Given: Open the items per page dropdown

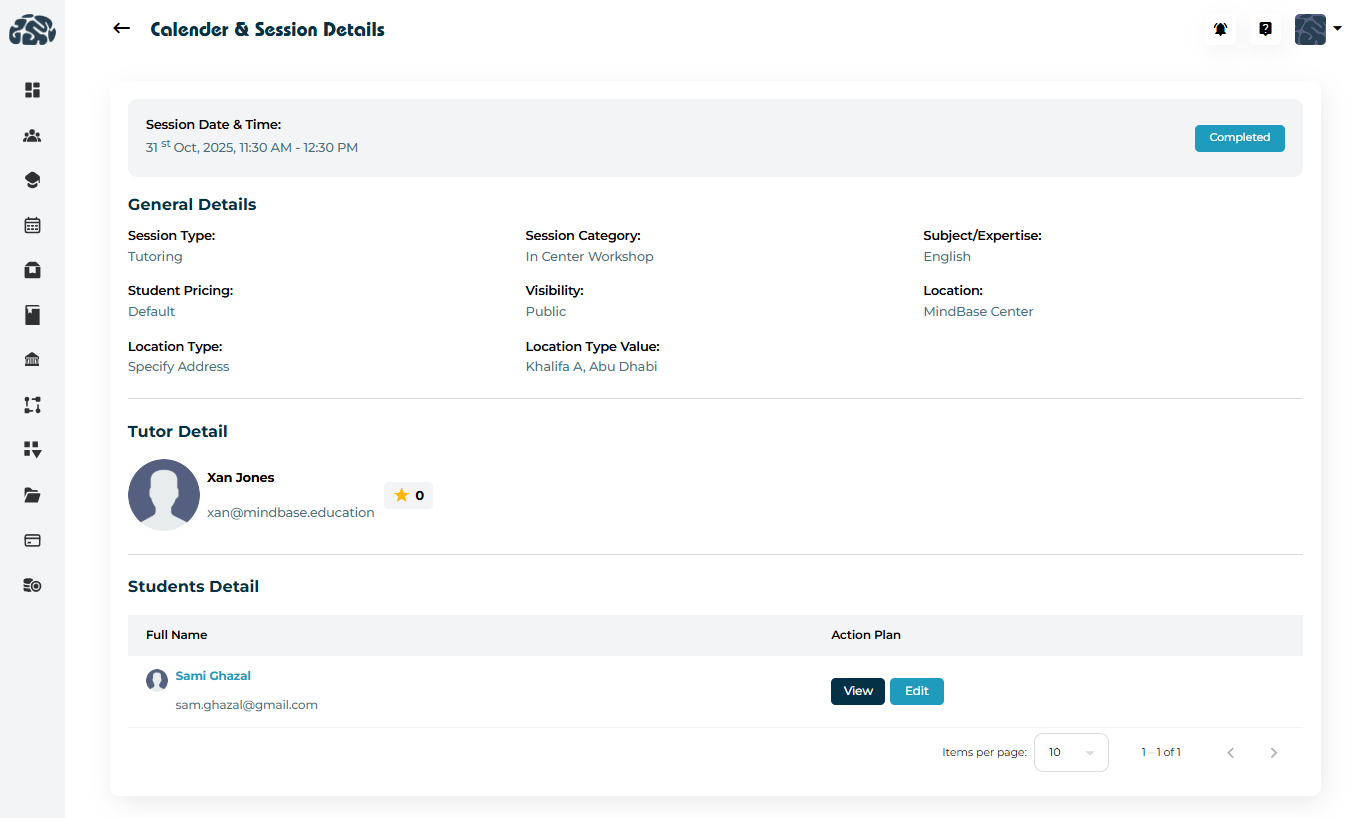Looking at the screenshot, I should click(x=1071, y=752).
